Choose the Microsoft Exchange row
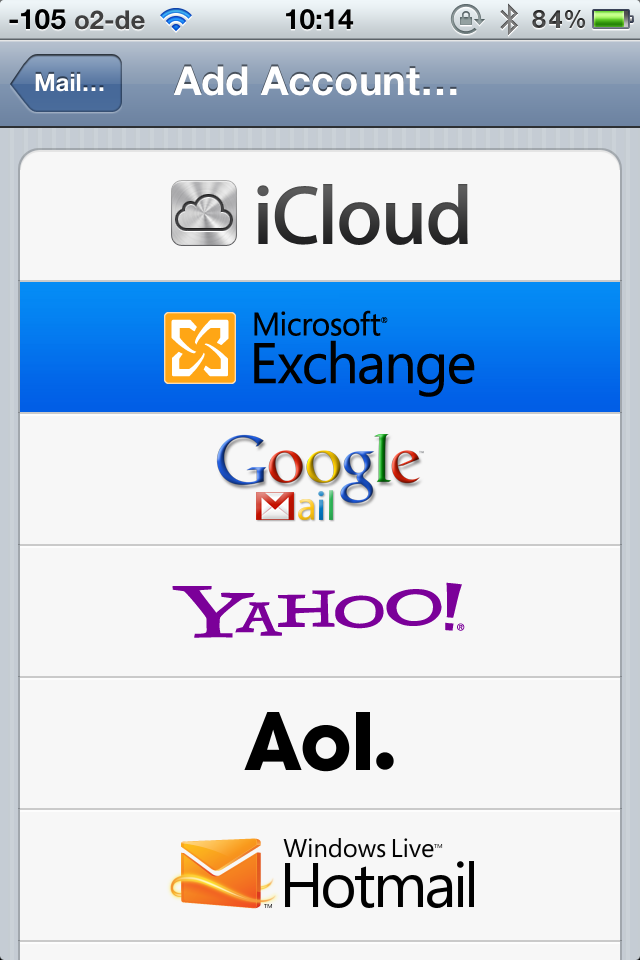 click(x=320, y=347)
